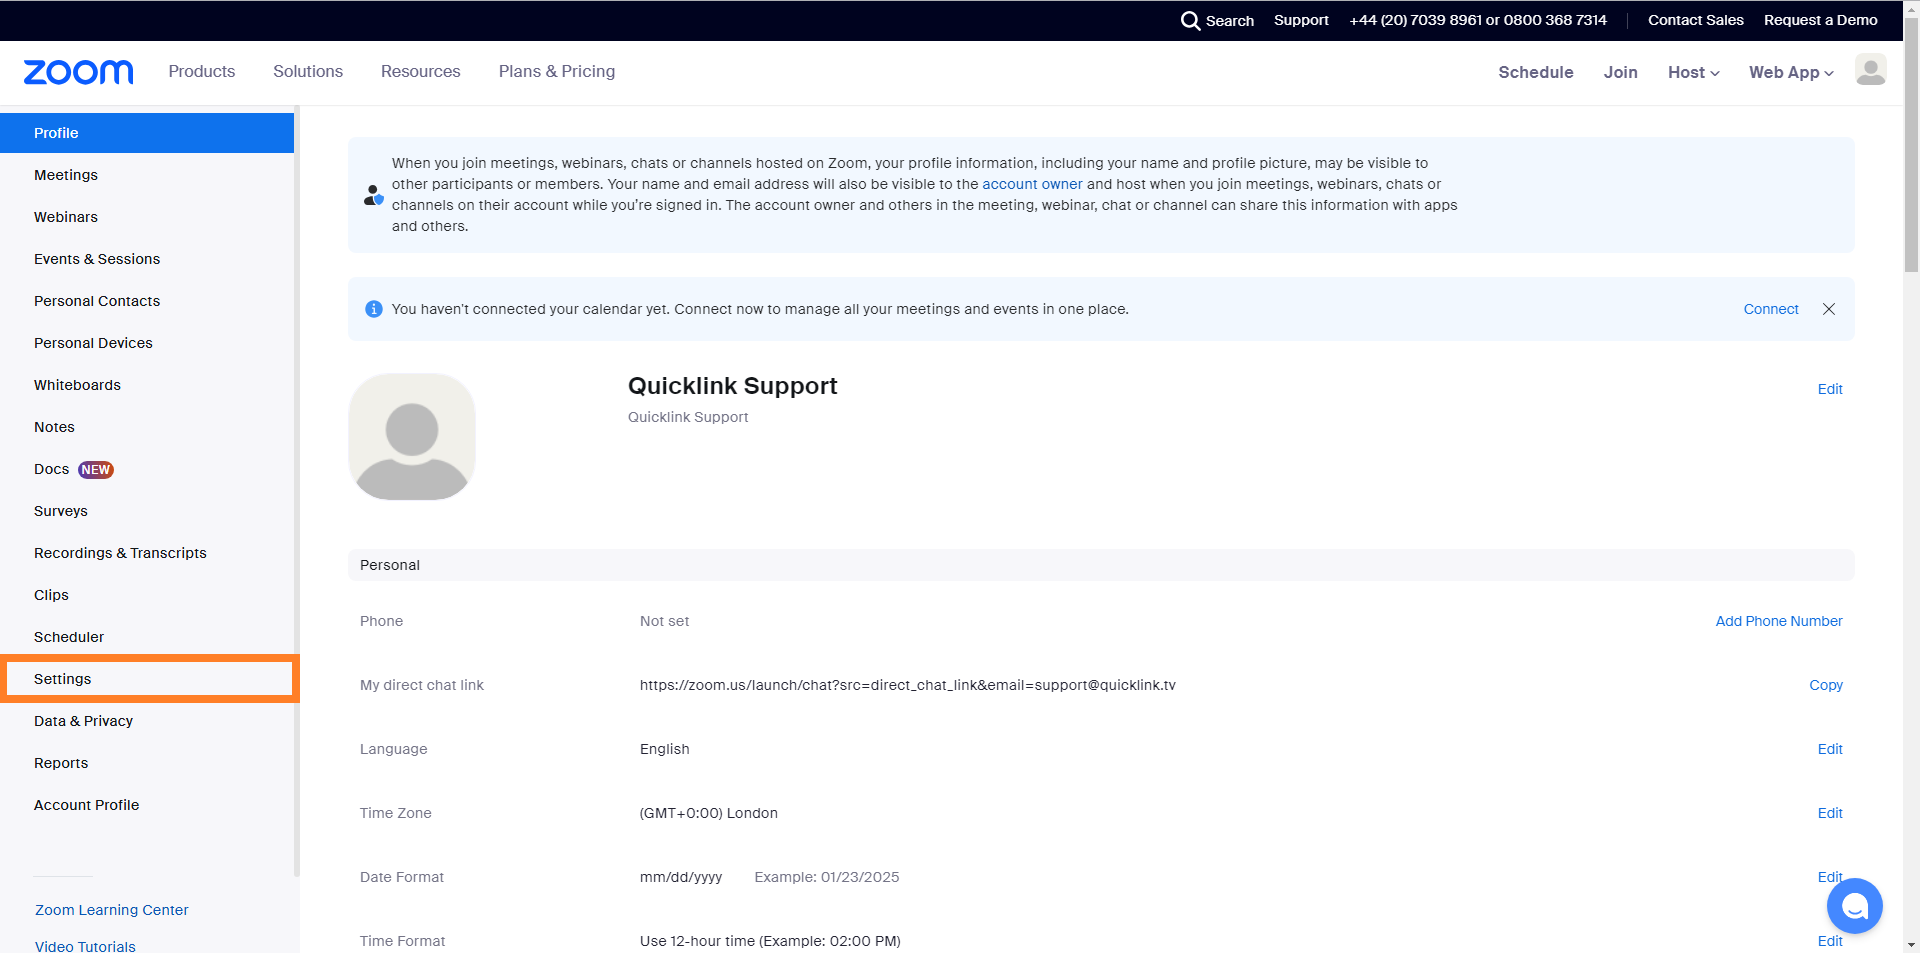
Task: Click the +44 phone number text
Action: pos(1415,20)
